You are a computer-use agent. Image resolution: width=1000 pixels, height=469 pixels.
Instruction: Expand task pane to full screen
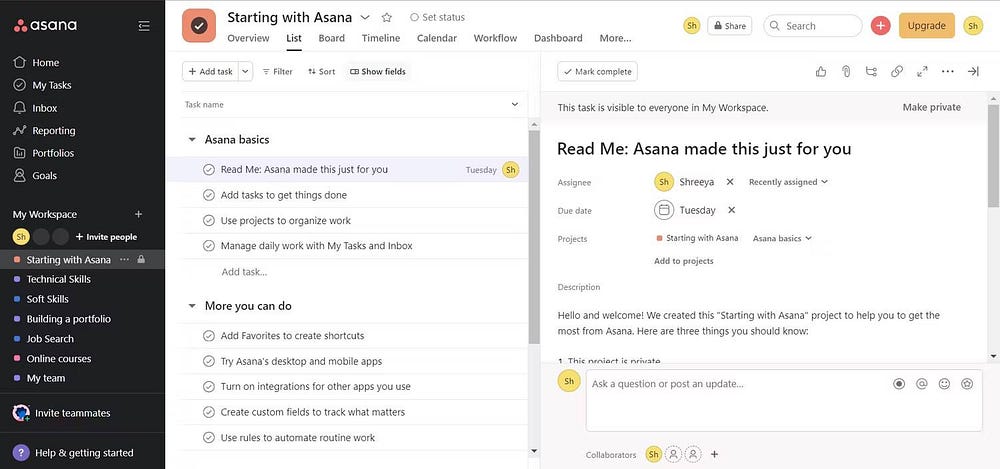point(922,71)
